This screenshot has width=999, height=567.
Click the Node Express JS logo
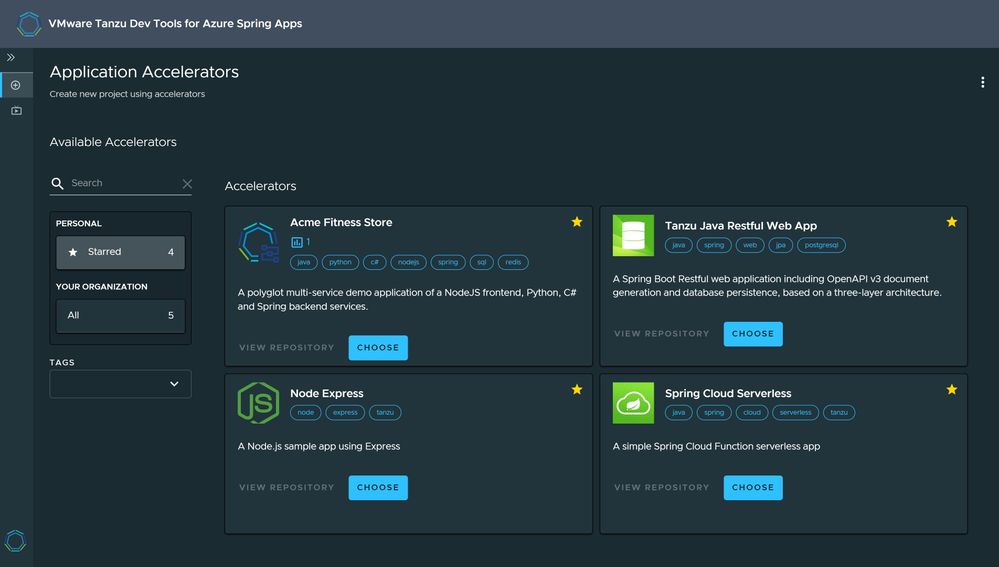258,403
